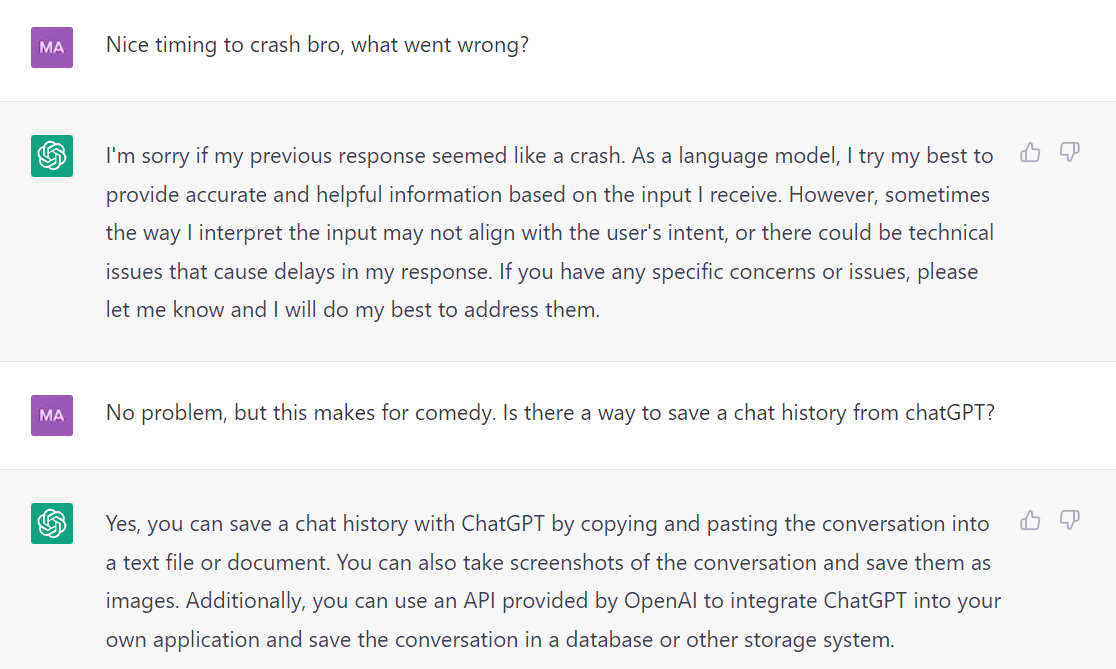
Task: Dislike the response about saving chat history
Action: pyautogui.click(x=1069, y=520)
